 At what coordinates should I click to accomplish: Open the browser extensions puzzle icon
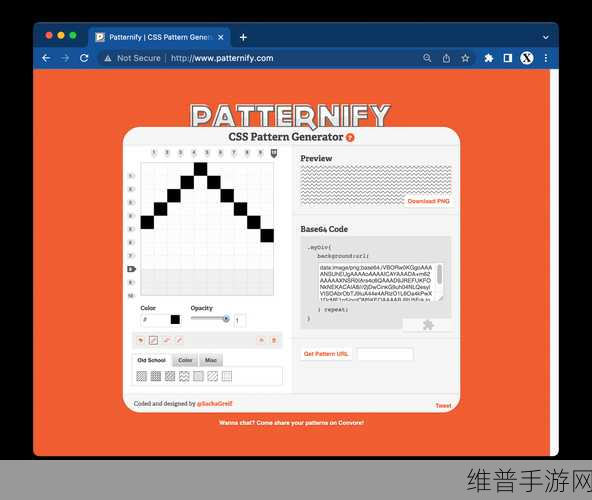click(489, 58)
